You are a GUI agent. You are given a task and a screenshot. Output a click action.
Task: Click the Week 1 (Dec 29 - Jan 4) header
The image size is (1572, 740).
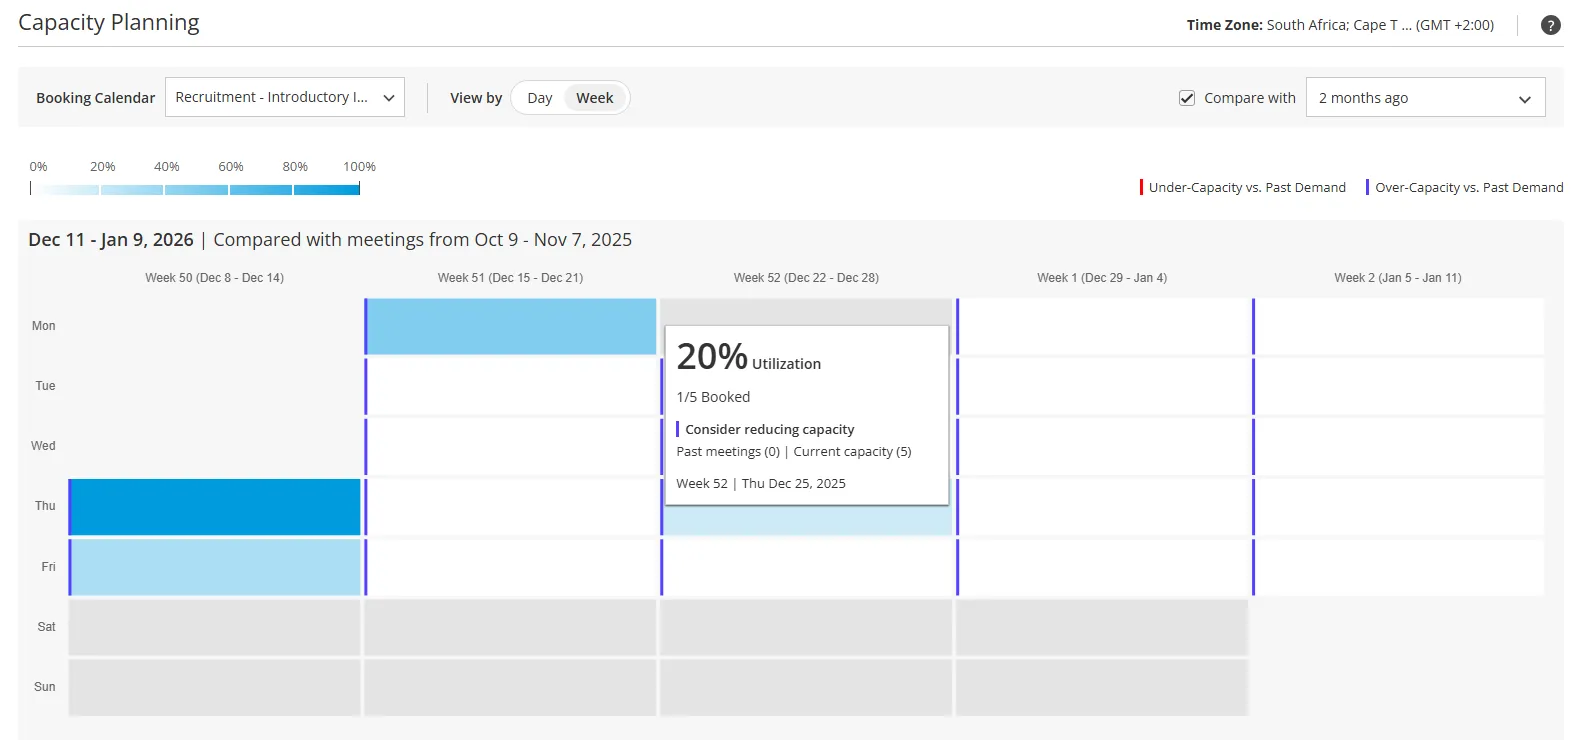(x=1102, y=278)
